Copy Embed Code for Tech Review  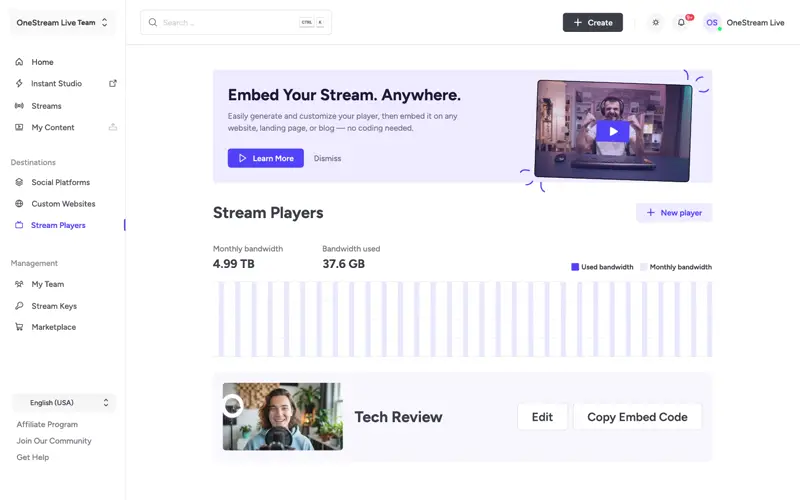[x=637, y=417]
